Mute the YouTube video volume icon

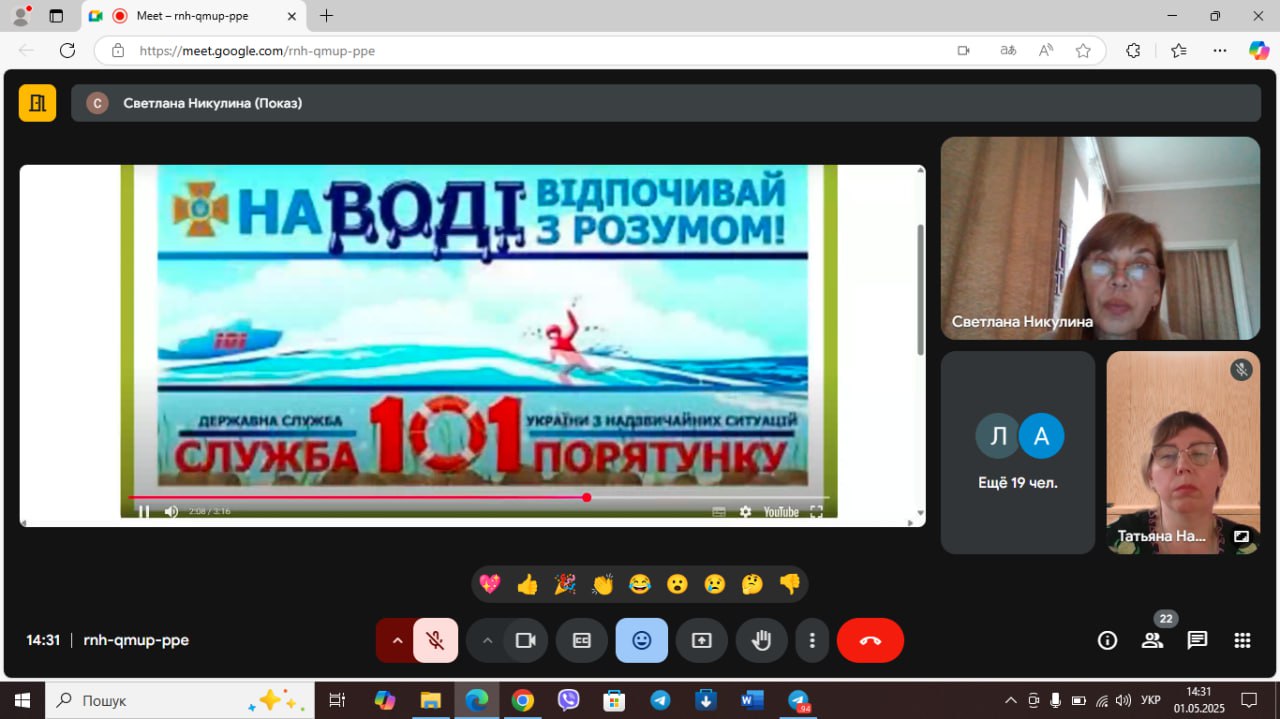[171, 511]
